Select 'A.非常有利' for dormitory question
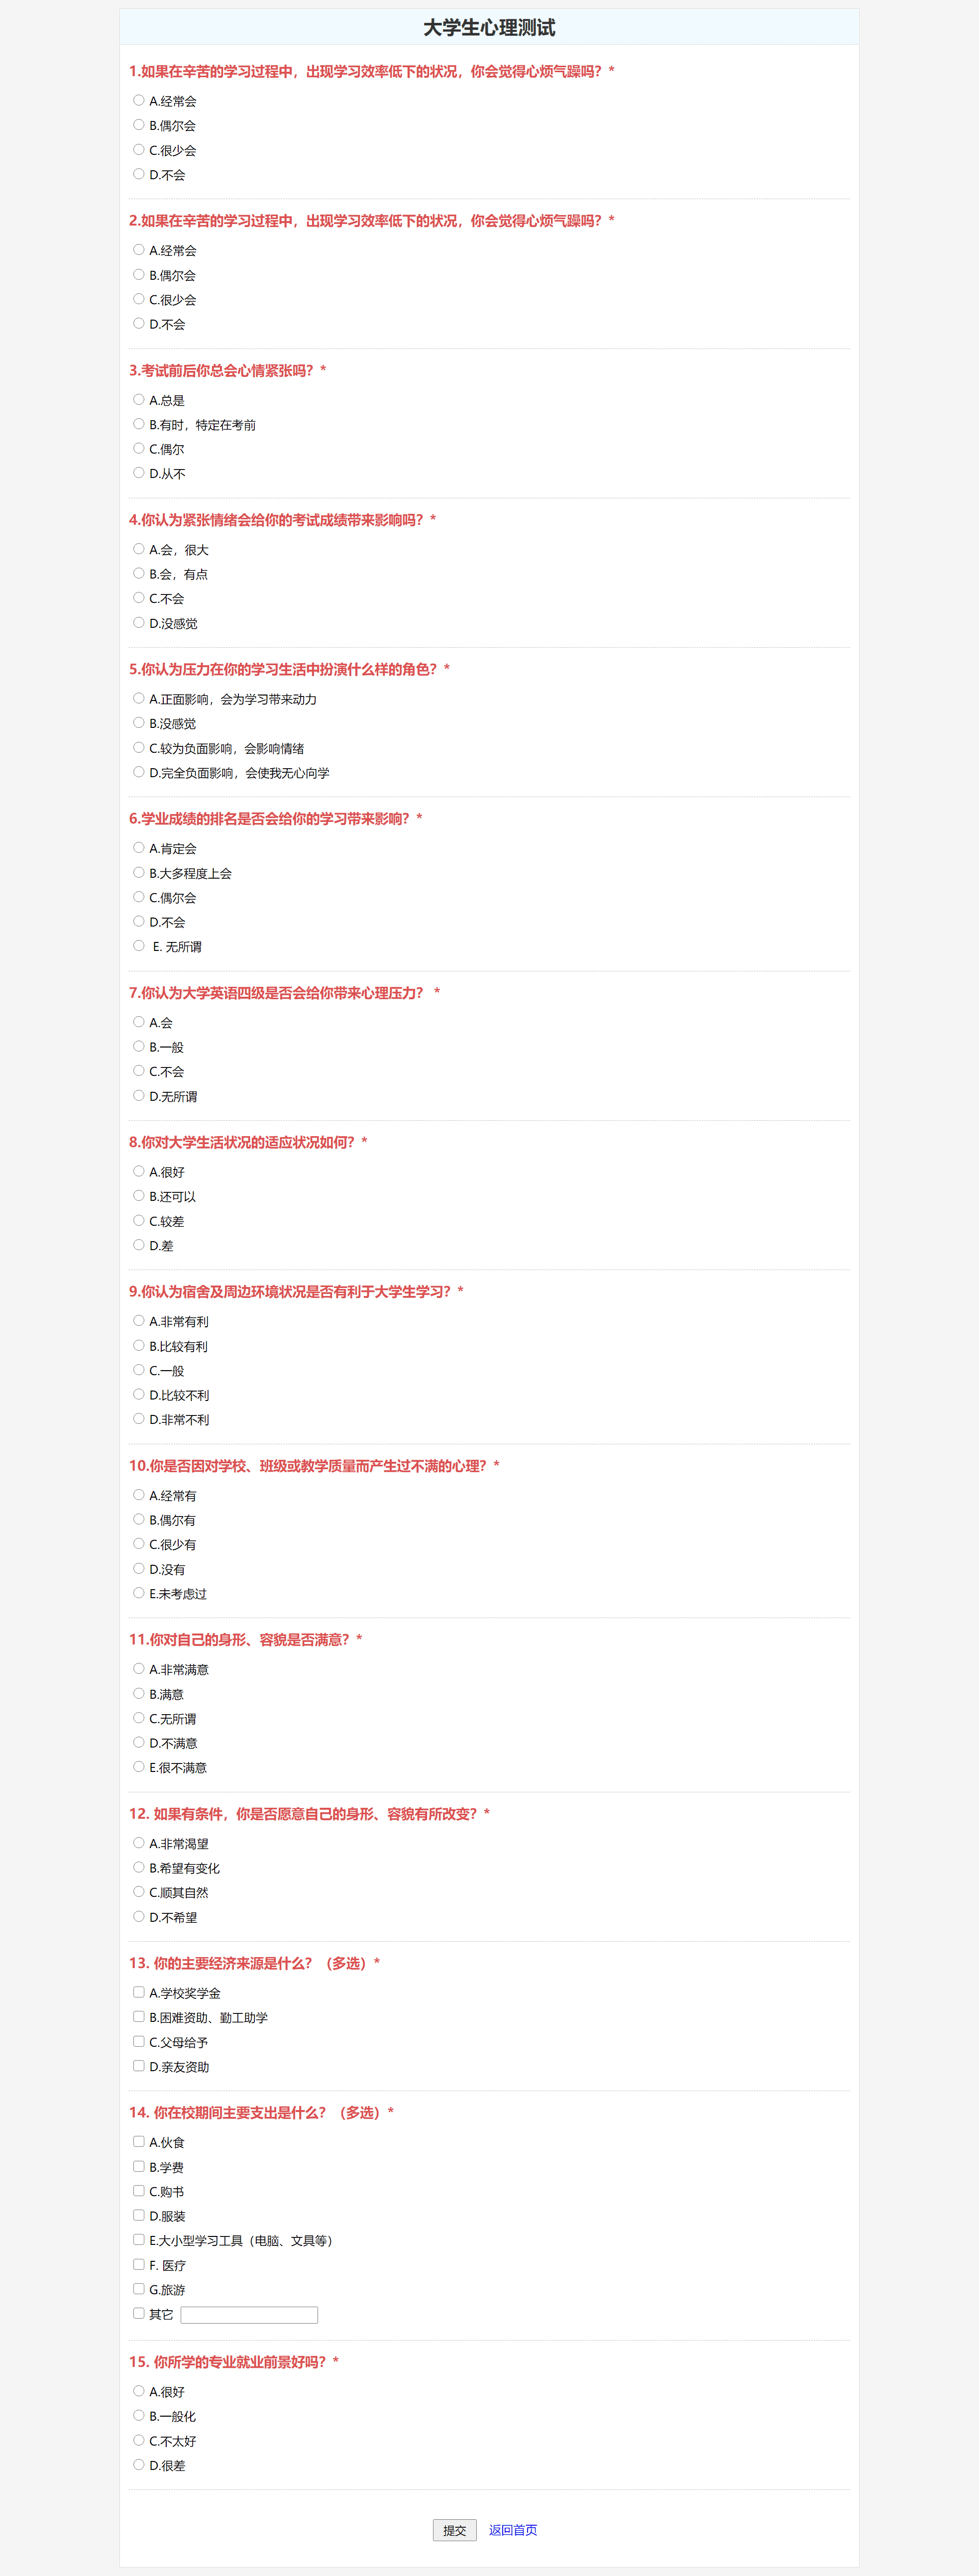This screenshot has height=2576, width=979. [x=139, y=1321]
